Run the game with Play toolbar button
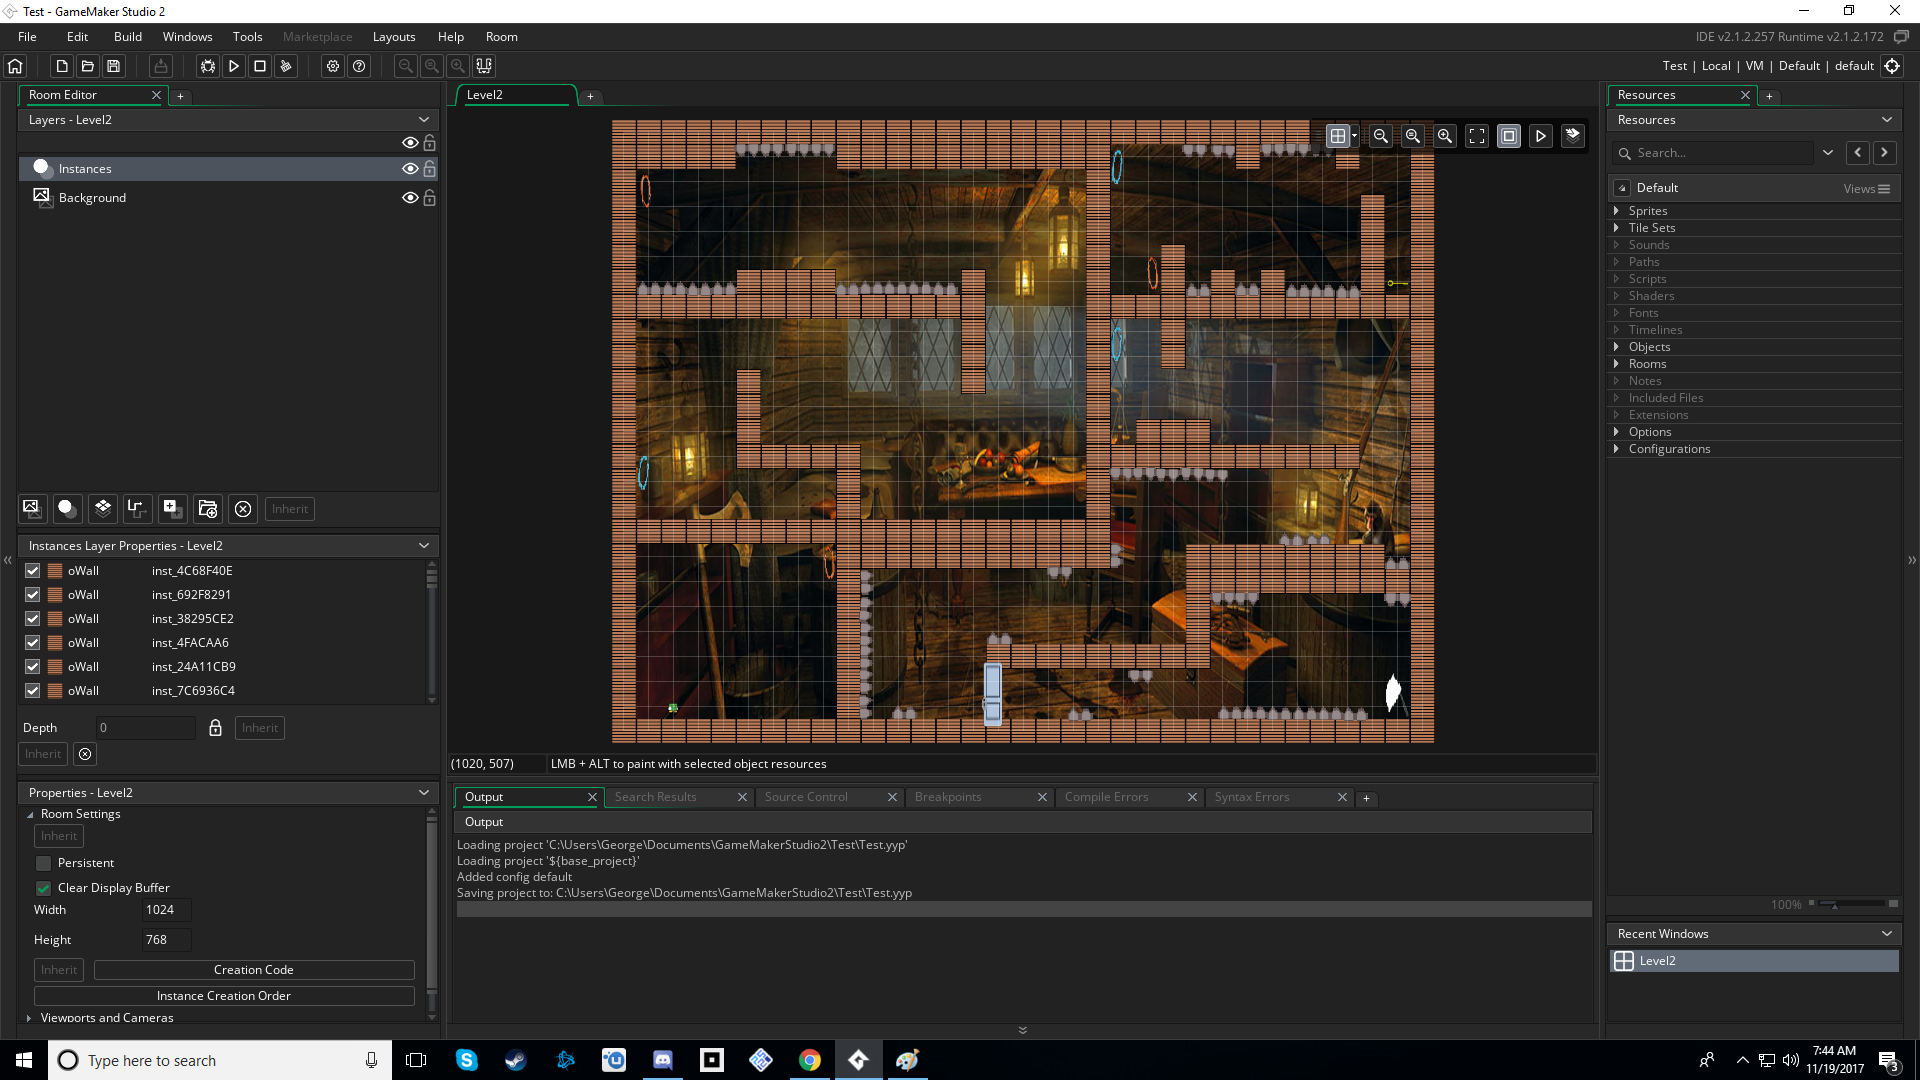The width and height of the screenshot is (1920, 1080). tap(233, 66)
